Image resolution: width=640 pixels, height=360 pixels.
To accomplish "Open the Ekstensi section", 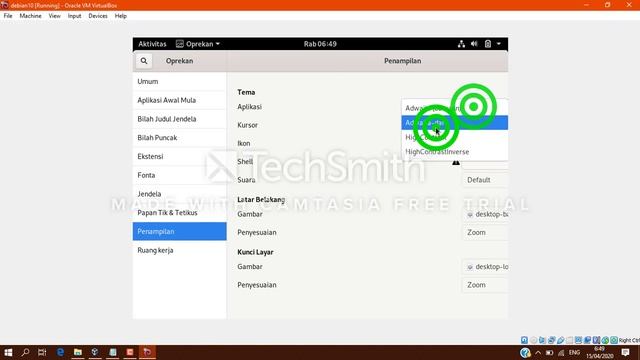I will [180, 157].
